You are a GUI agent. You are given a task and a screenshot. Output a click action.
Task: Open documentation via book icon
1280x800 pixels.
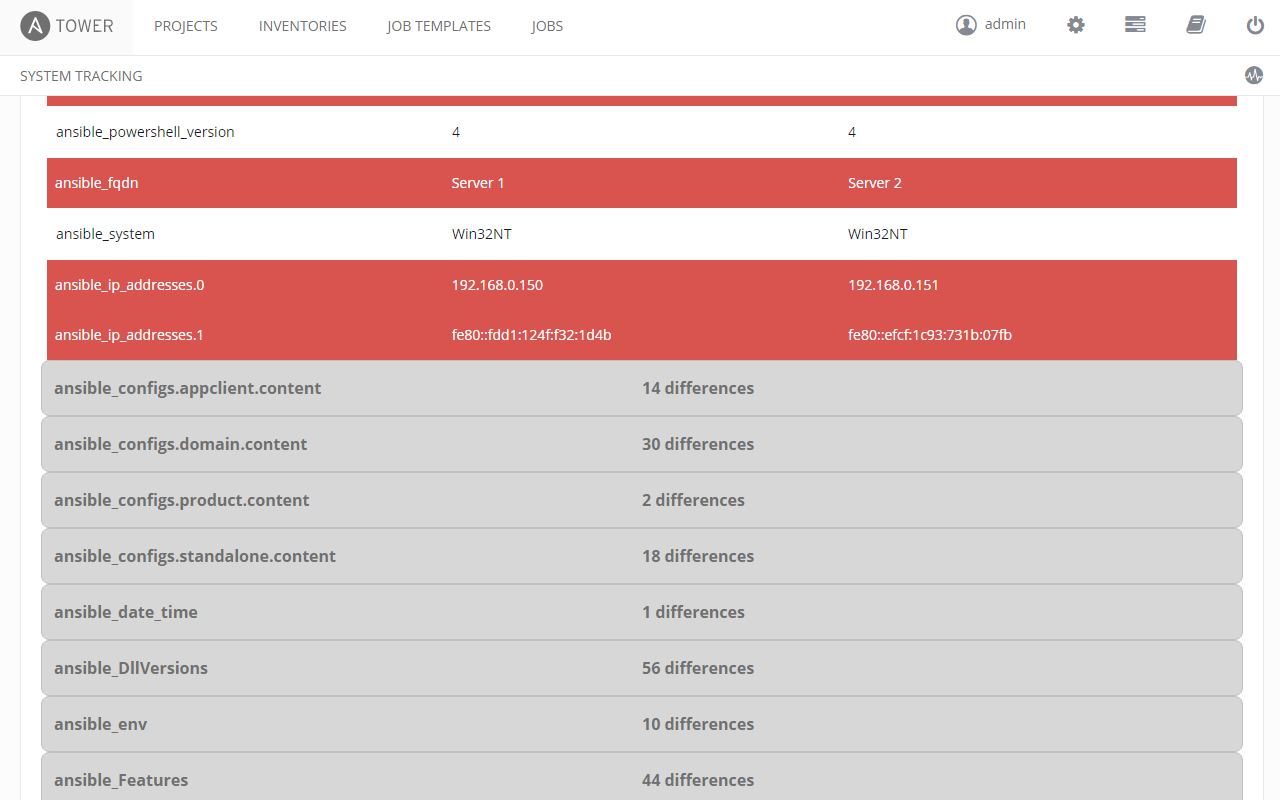click(x=1196, y=25)
